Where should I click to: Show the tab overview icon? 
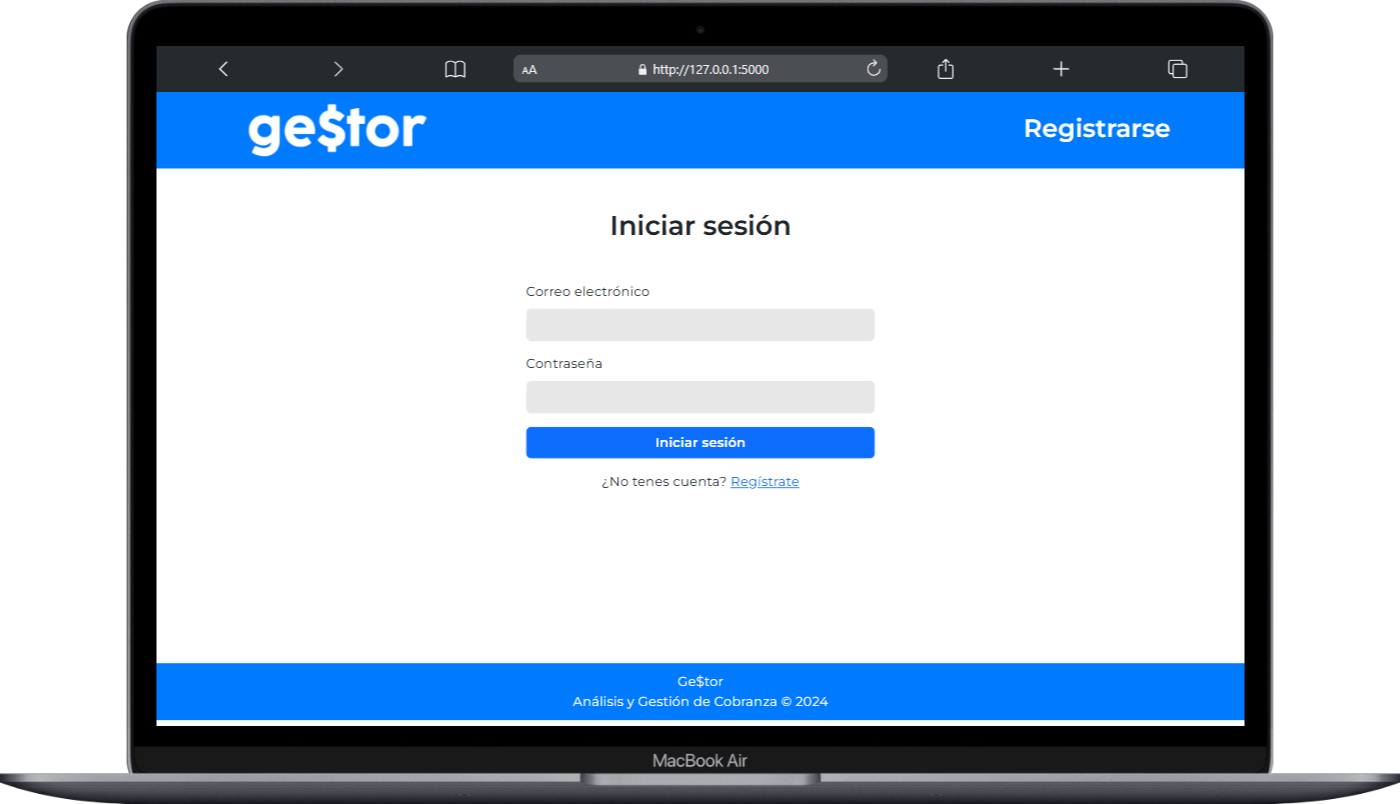click(1177, 69)
